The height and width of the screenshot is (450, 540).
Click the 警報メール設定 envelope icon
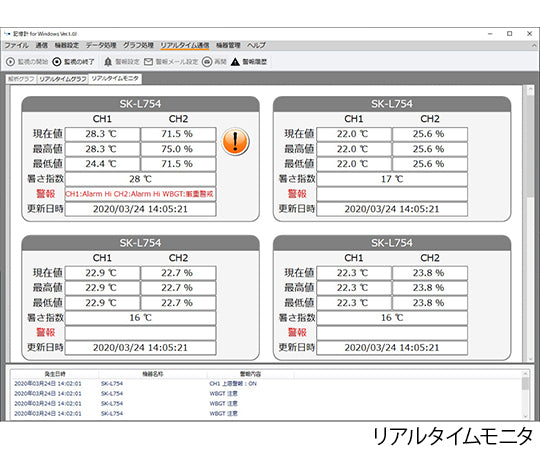[x=148, y=62]
